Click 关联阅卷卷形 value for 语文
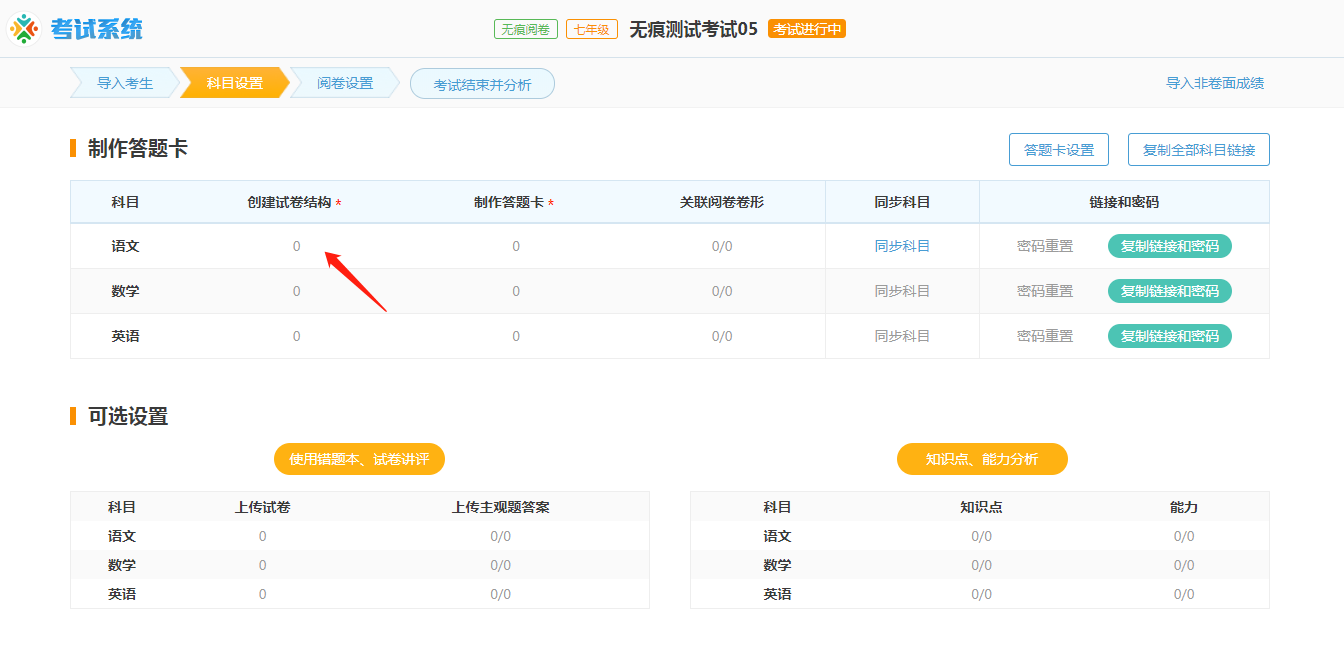Screen dimensions: 1344x655 tap(722, 246)
